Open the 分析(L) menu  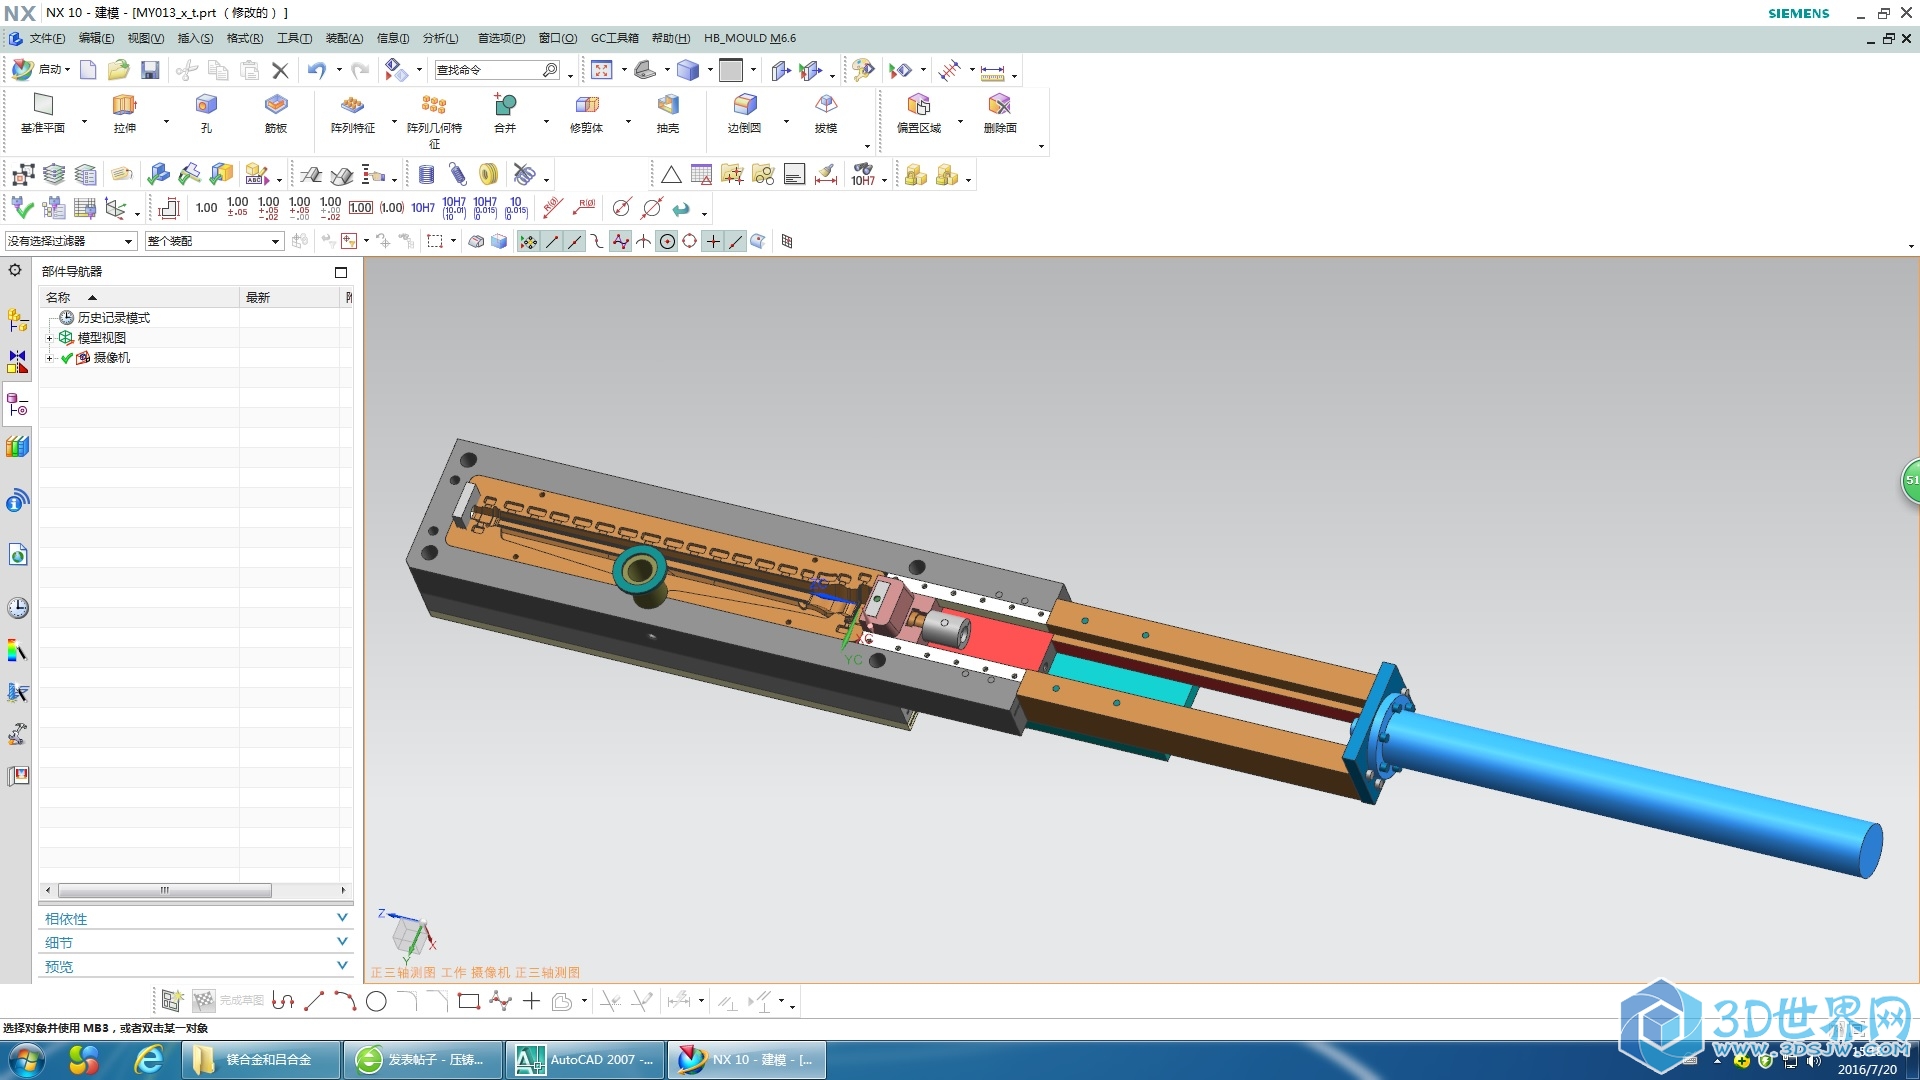tap(440, 38)
